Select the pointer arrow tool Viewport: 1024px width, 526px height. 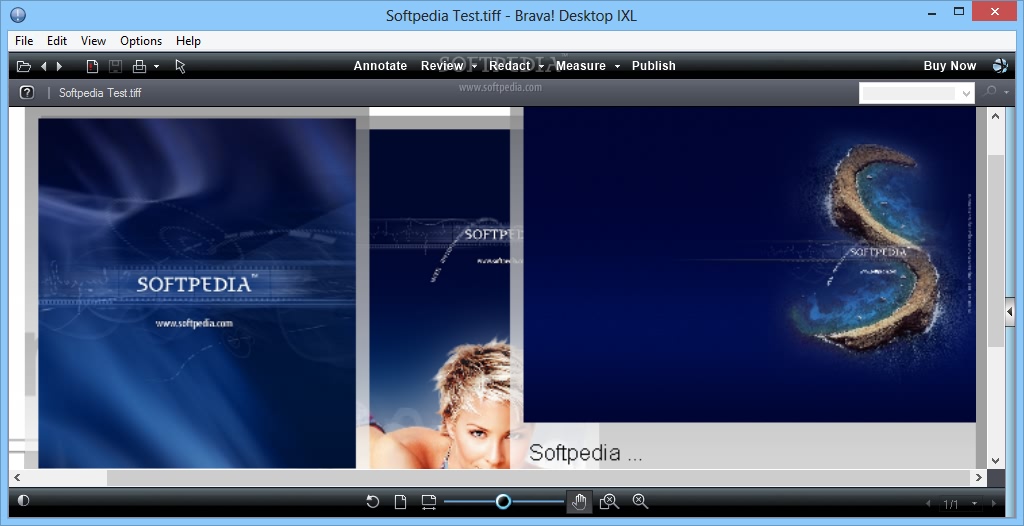181,66
